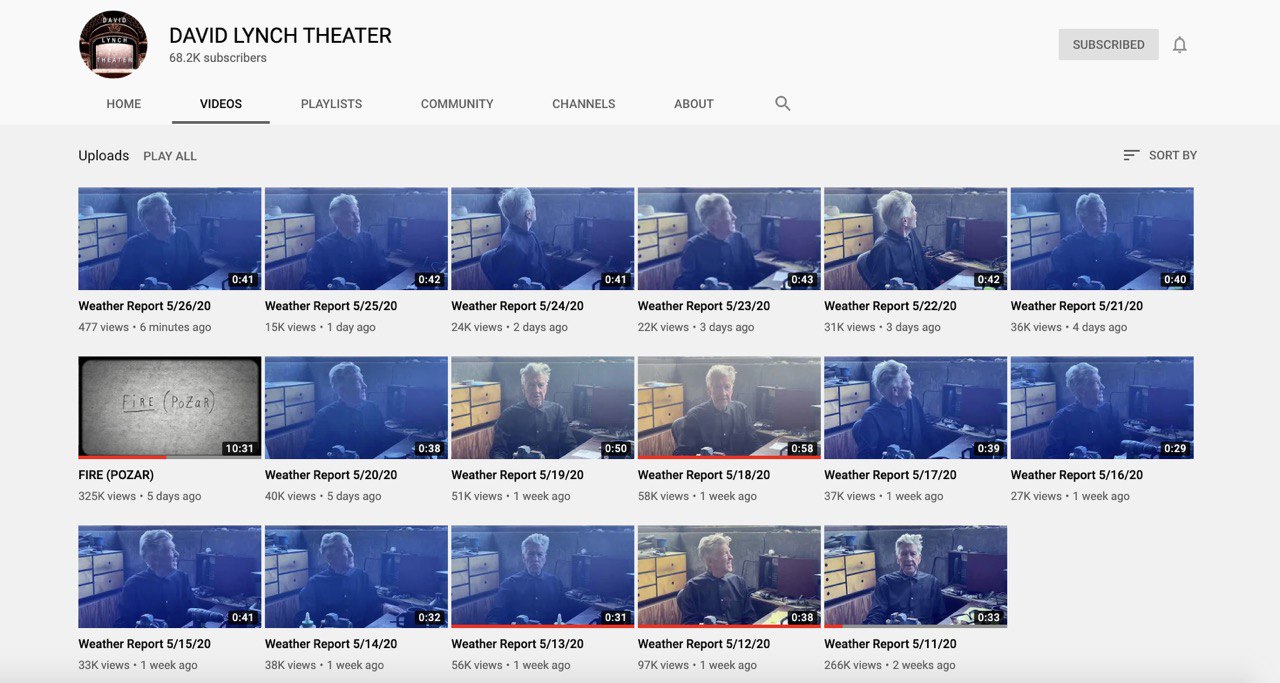Click the notification bell icon
1280x683 pixels.
coord(1180,45)
